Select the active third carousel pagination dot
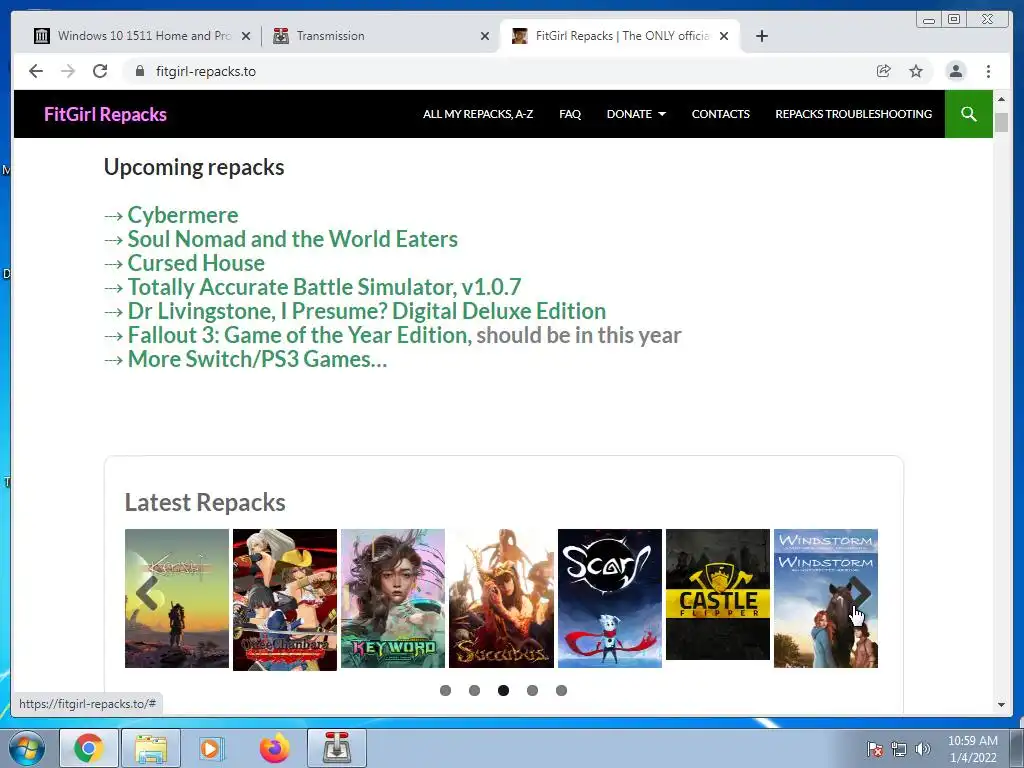 [x=504, y=690]
